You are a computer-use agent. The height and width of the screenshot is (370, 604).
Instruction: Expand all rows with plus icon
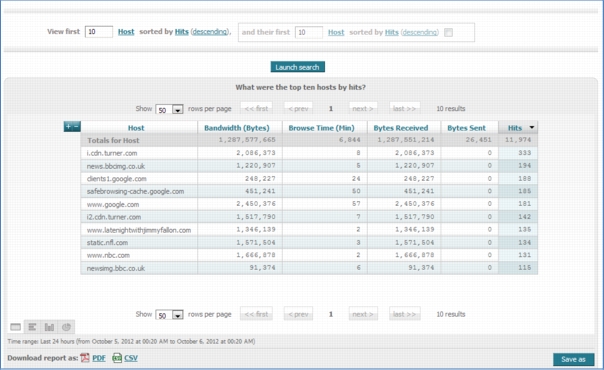(68, 126)
